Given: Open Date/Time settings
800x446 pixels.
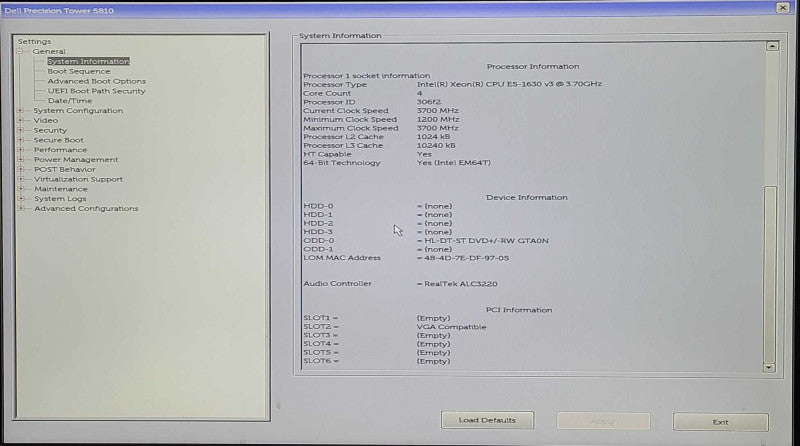Looking at the screenshot, I should pyautogui.click(x=70, y=101).
